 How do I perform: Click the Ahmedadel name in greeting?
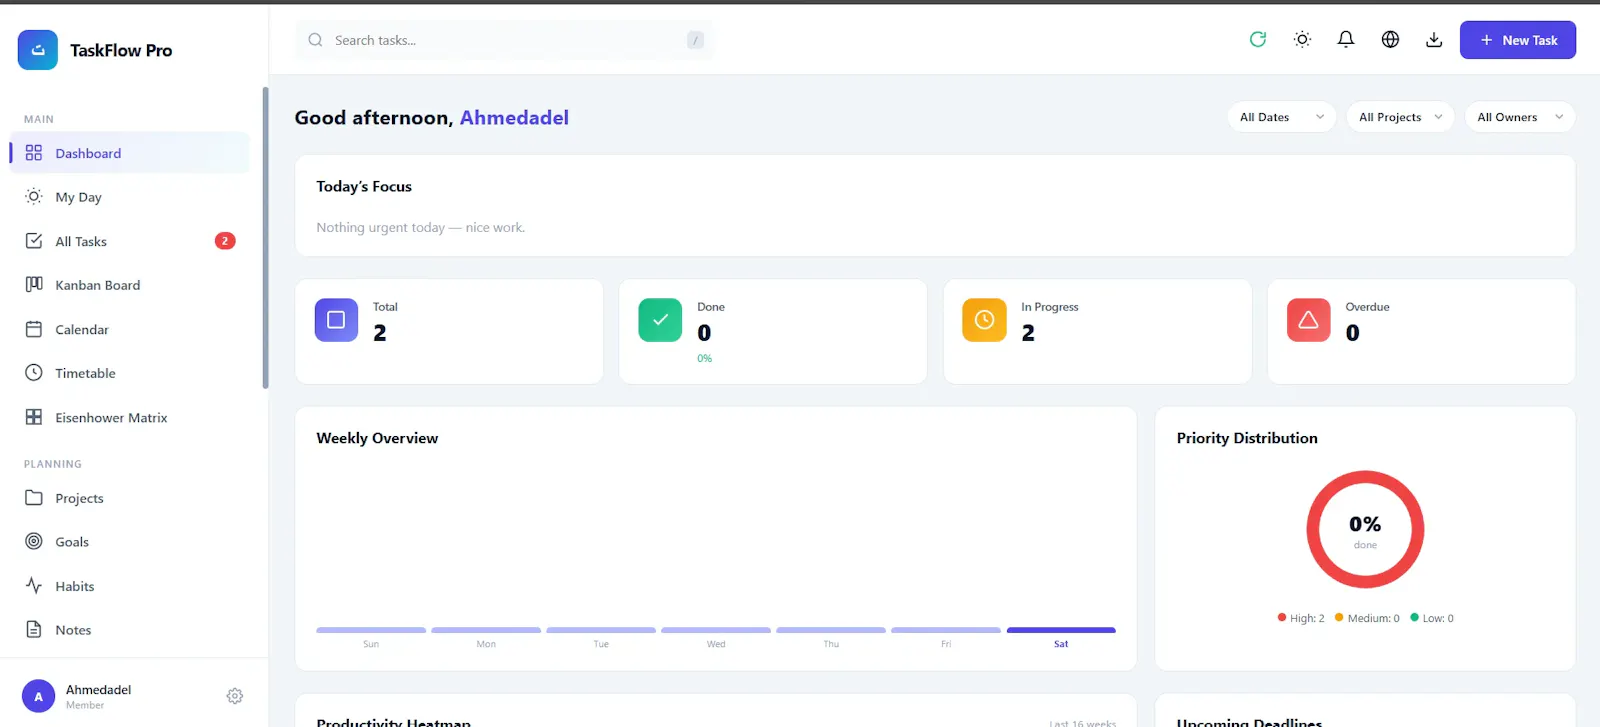point(514,118)
